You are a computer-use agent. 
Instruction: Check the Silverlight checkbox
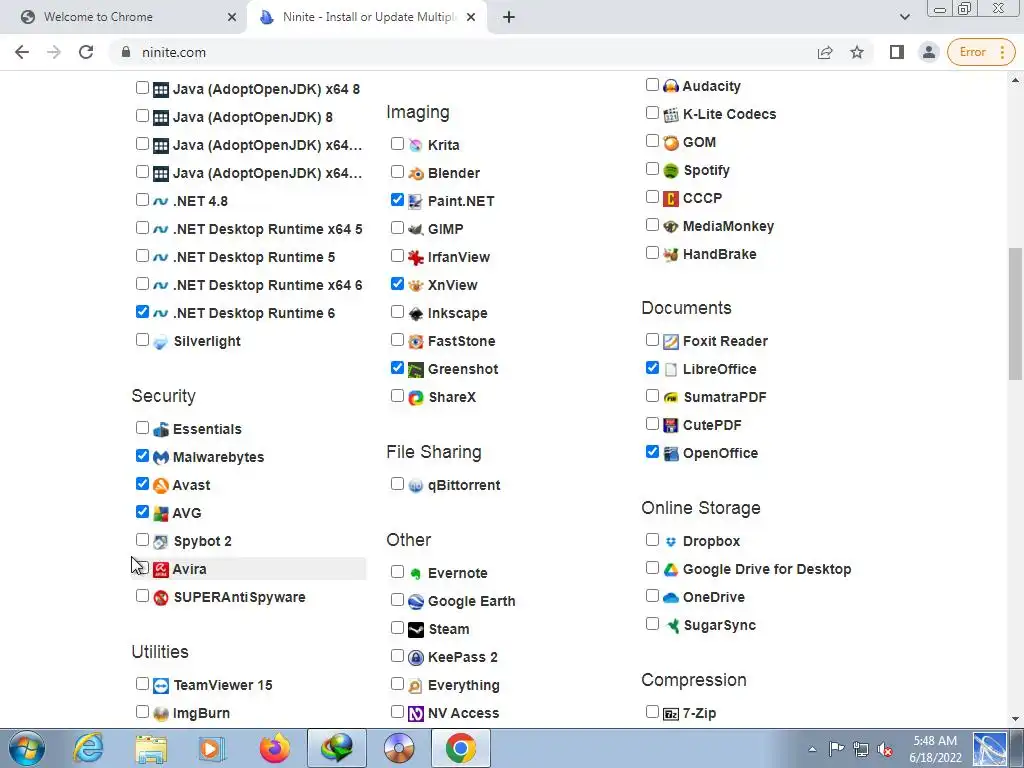[x=142, y=340]
